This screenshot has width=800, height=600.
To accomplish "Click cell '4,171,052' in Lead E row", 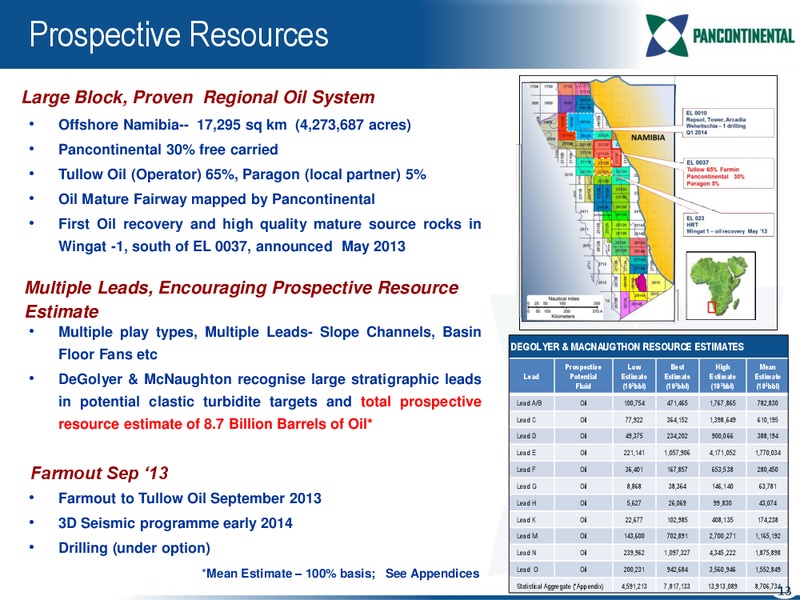I will (722, 453).
